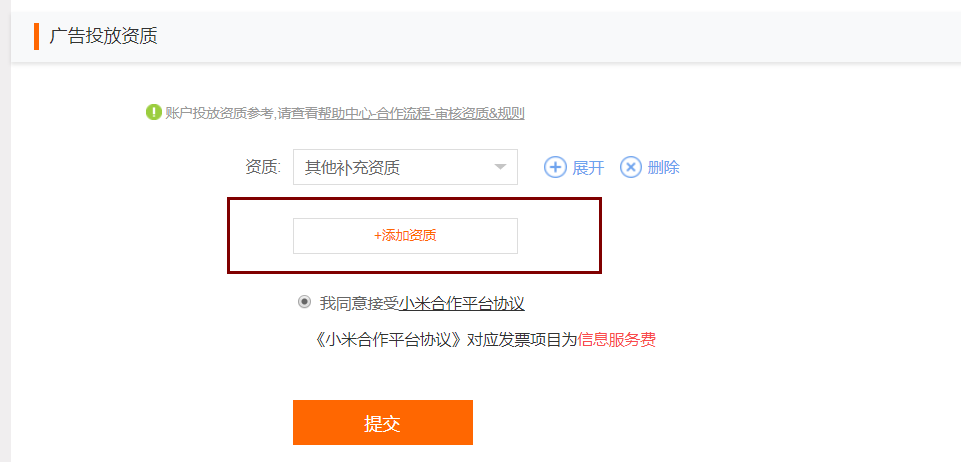Click the red 信息服务费 text
961x462 pixels.
617,339
